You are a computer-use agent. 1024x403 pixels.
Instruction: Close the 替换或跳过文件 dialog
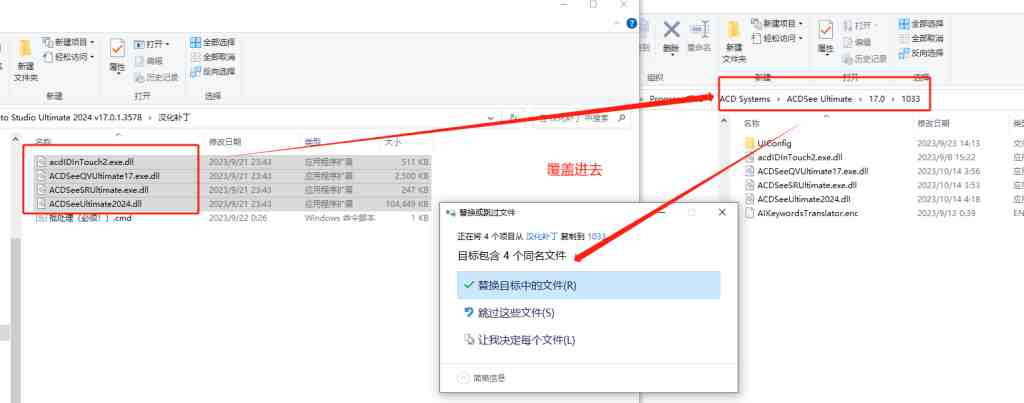point(722,213)
